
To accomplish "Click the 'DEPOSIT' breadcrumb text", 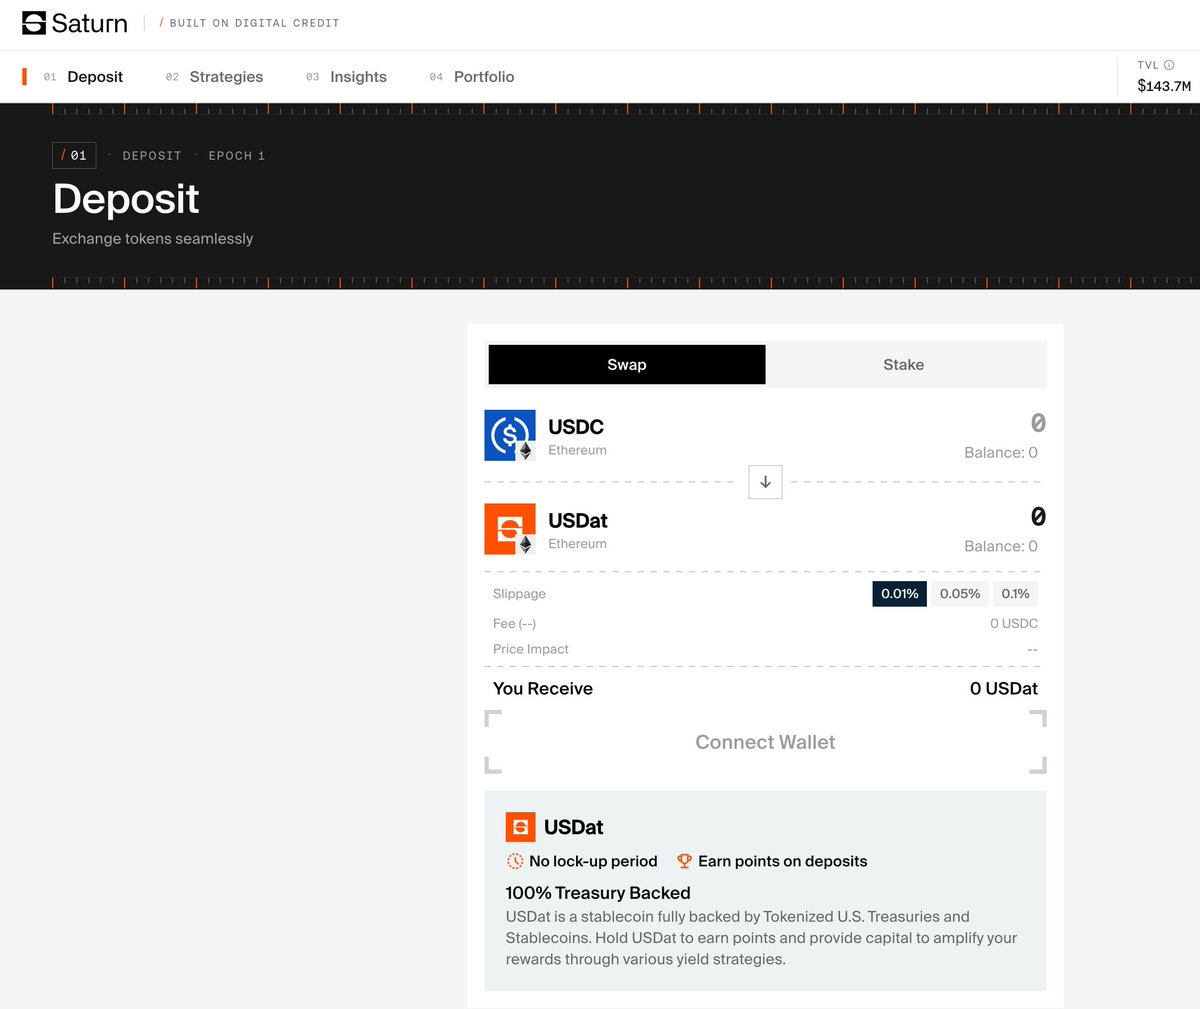I will coord(152,156).
